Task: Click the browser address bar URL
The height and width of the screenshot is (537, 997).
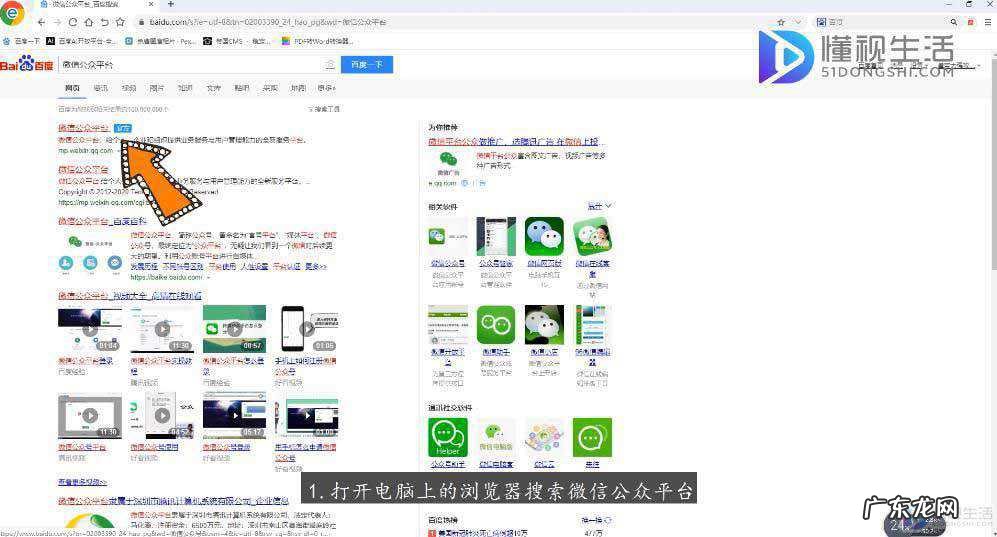Action: pyautogui.click(x=268, y=22)
